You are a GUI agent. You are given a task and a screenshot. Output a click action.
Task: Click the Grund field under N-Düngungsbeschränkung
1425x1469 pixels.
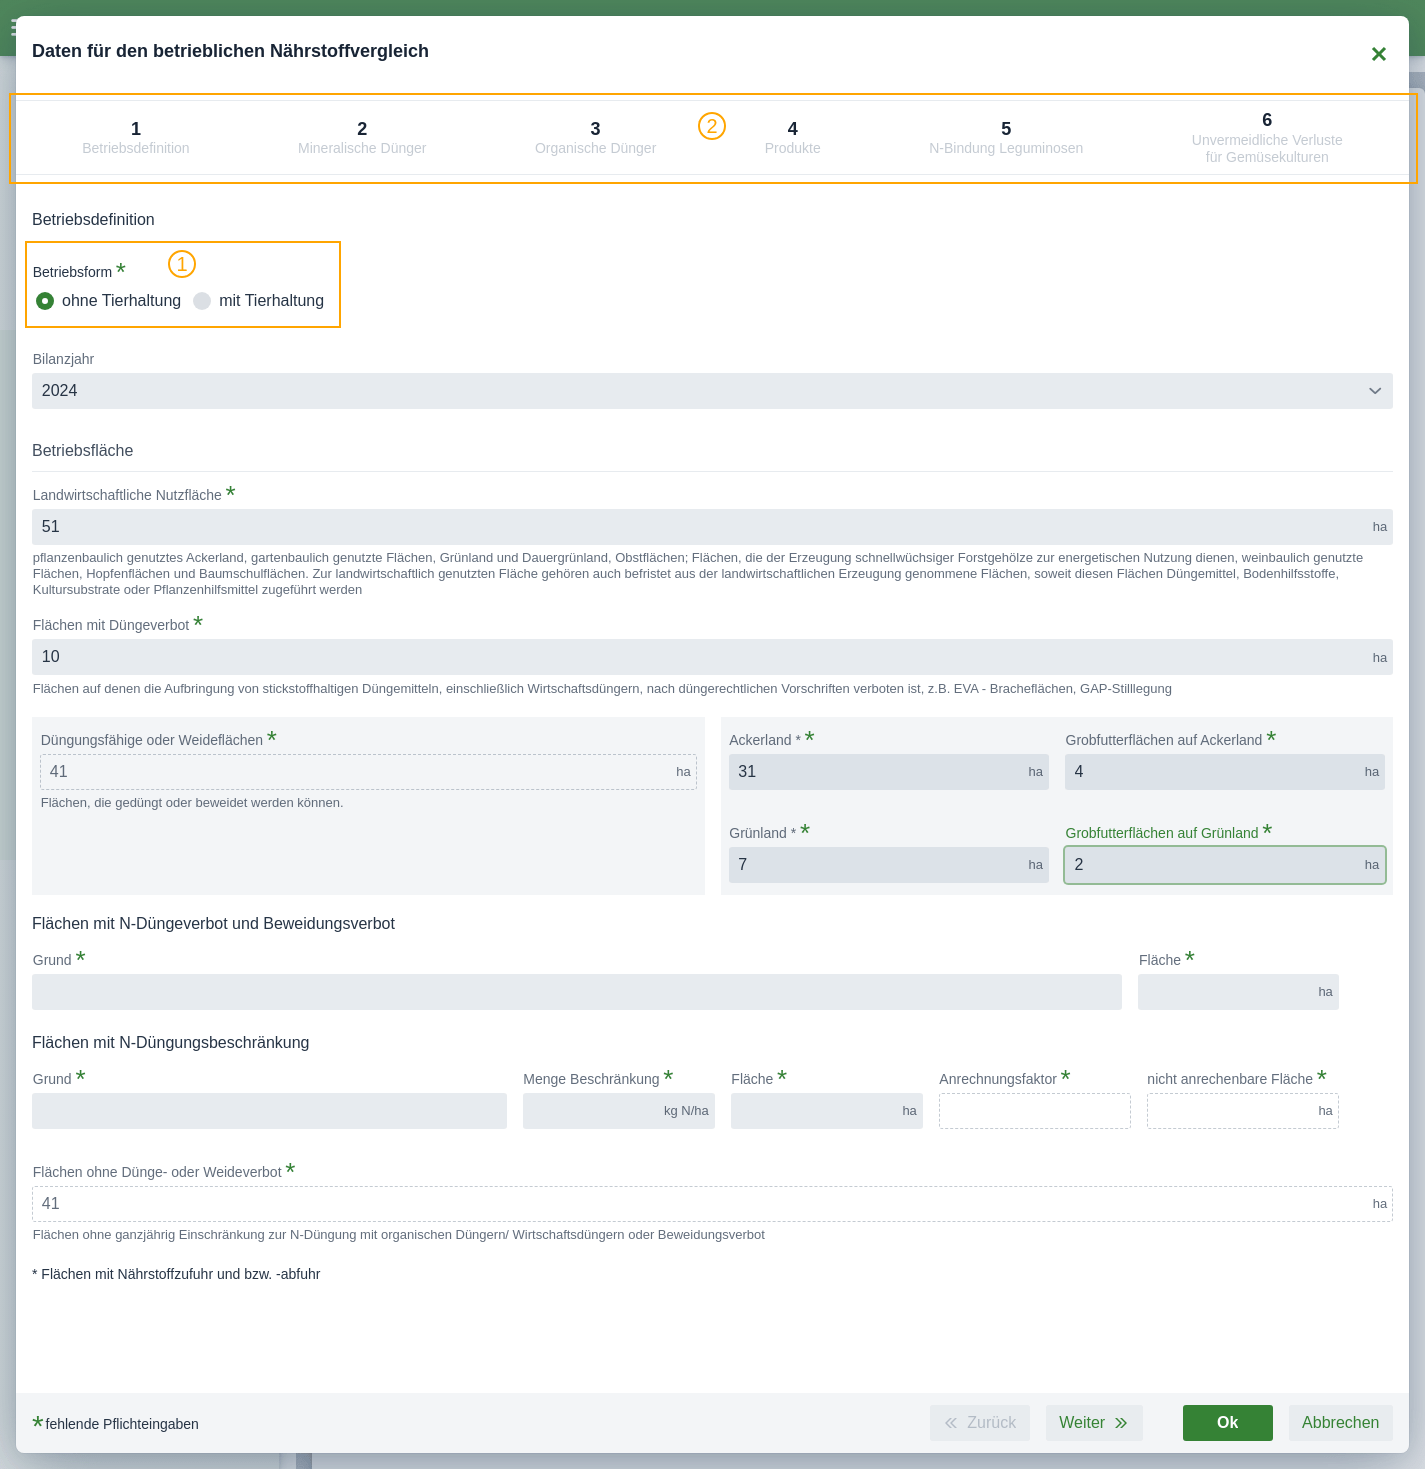[x=269, y=1111]
